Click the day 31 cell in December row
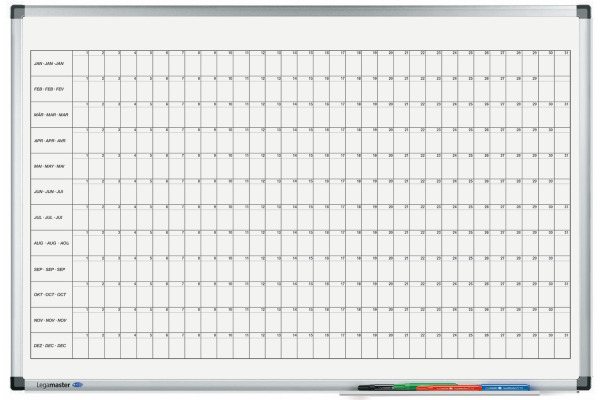Screen dimensions: 600x400 click(x=562, y=346)
